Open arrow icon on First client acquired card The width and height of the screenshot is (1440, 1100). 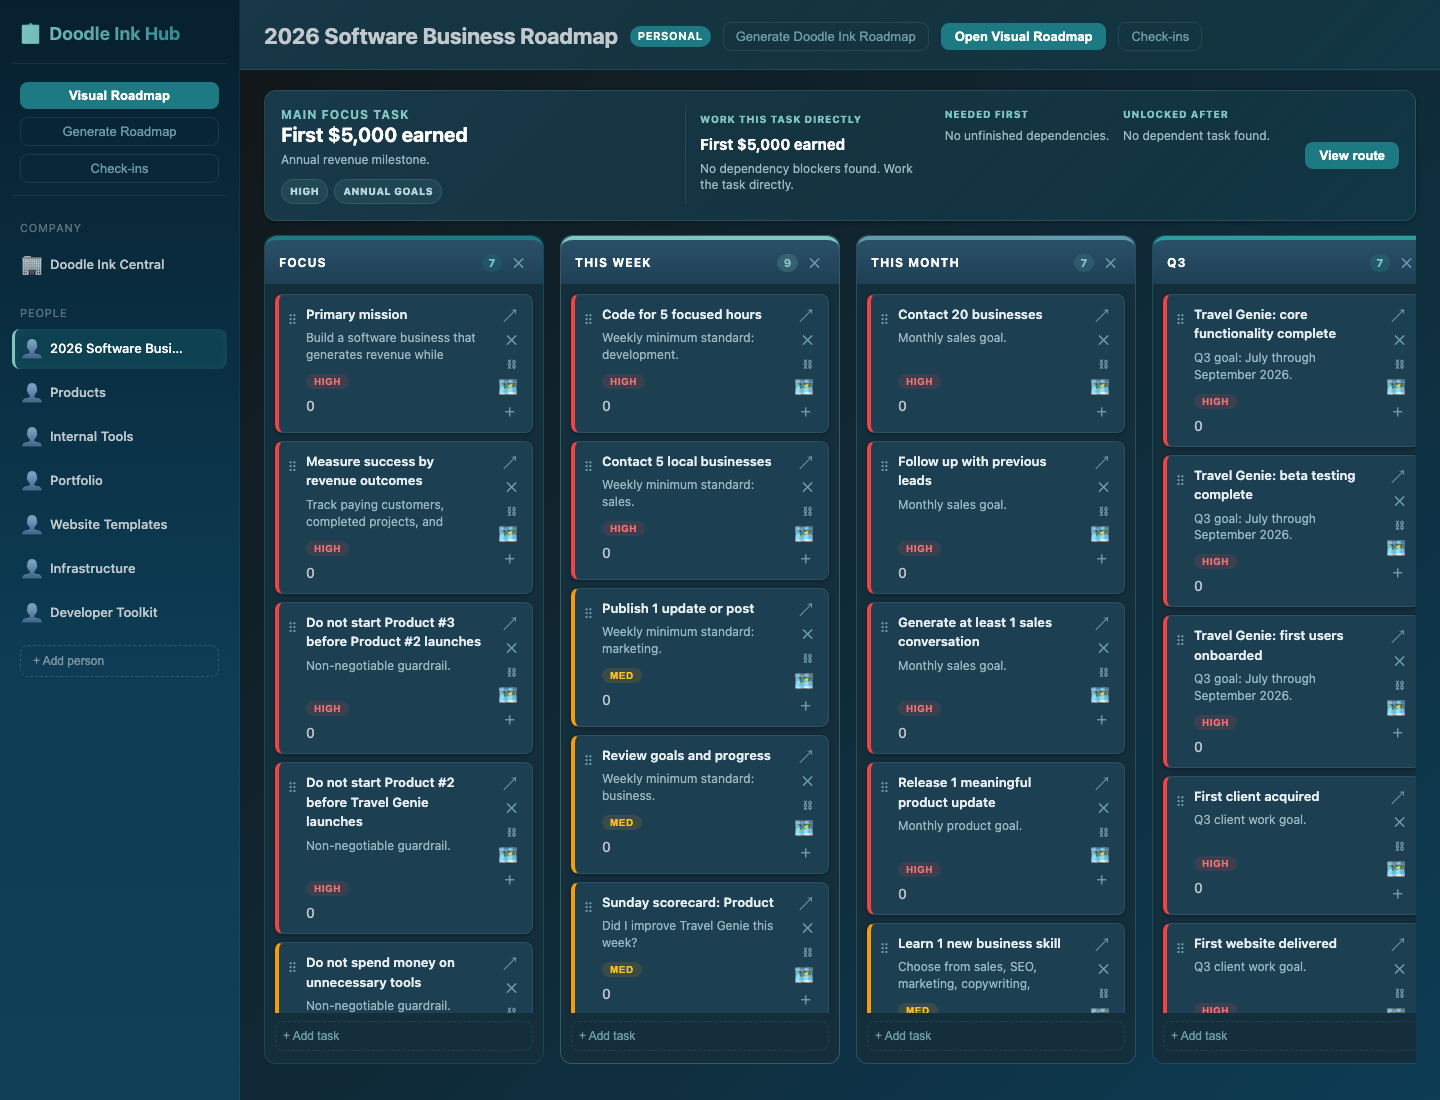coord(1398,797)
